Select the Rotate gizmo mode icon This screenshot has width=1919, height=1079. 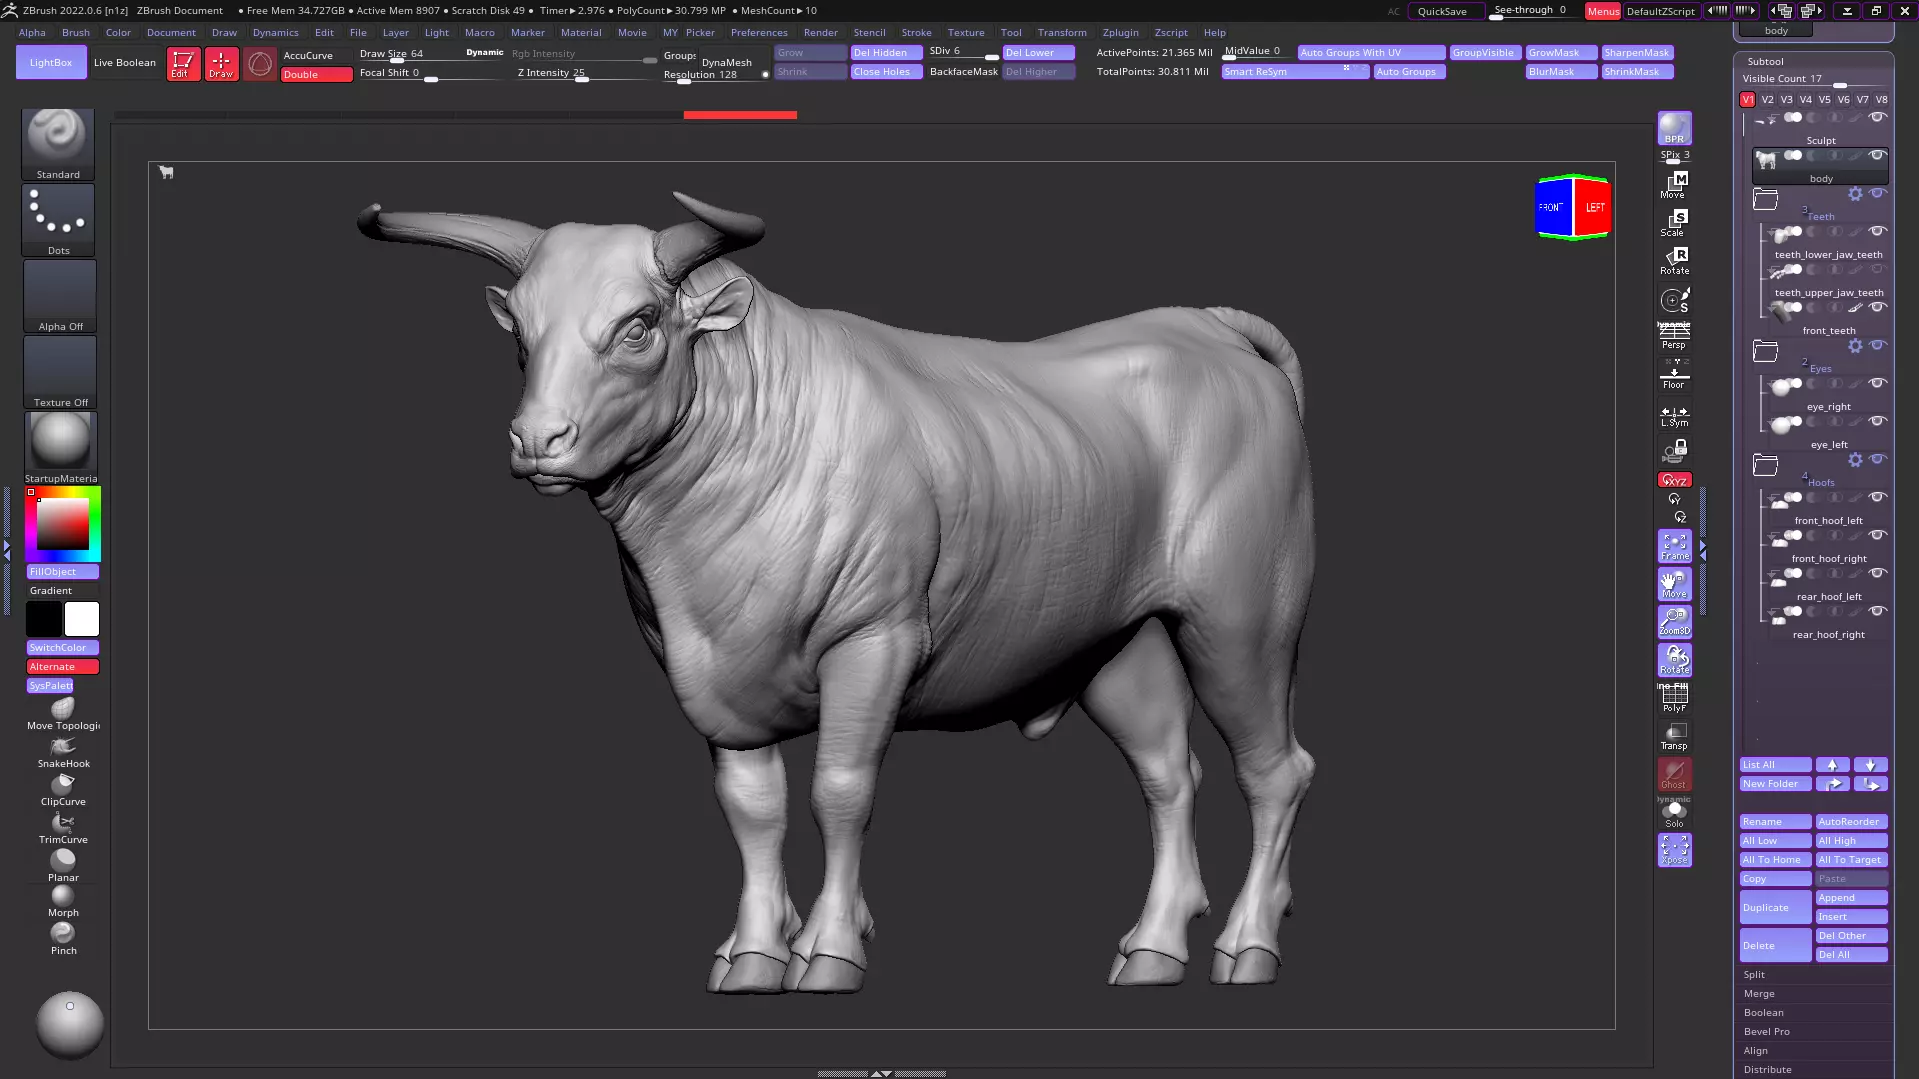coord(1674,260)
